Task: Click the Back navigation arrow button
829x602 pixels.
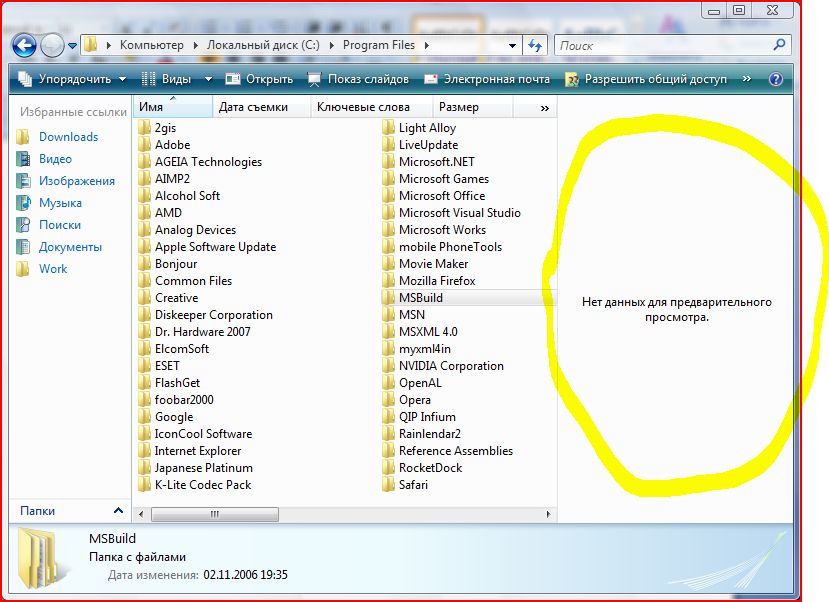Action: [24, 45]
